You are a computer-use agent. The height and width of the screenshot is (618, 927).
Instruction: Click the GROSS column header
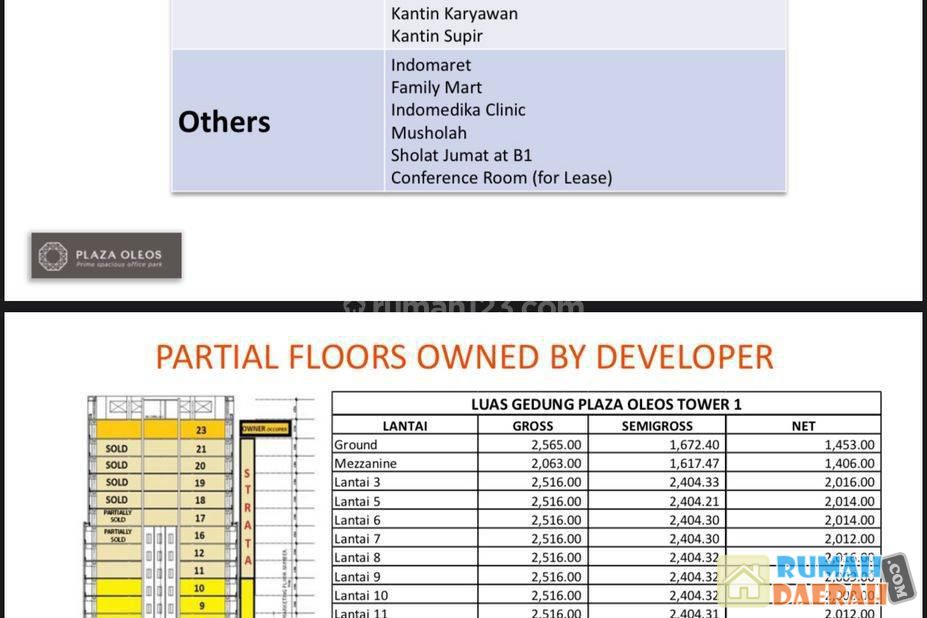pyautogui.click(x=532, y=426)
